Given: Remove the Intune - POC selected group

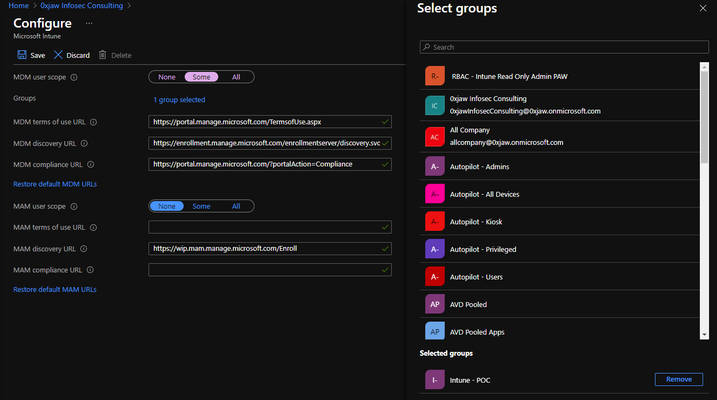Looking at the screenshot, I should tap(679, 379).
